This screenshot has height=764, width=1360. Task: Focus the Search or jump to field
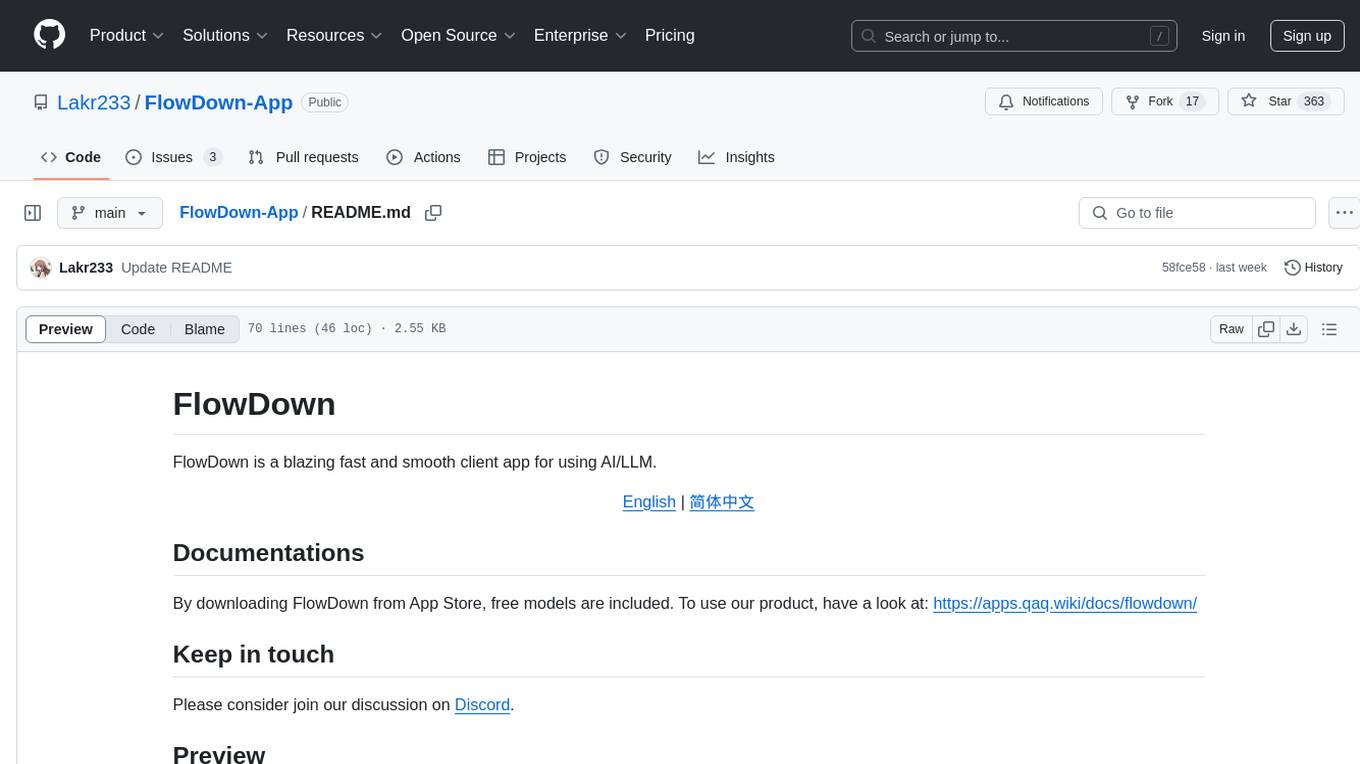coord(1014,36)
